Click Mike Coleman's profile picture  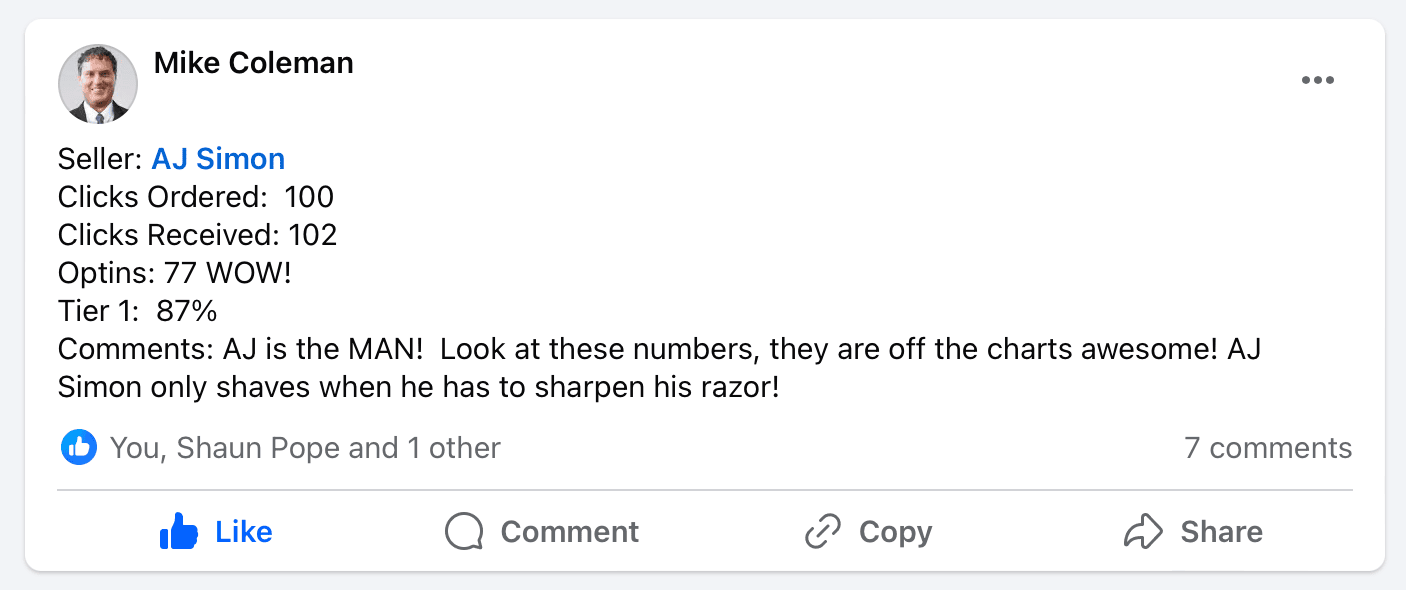coord(98,84)
